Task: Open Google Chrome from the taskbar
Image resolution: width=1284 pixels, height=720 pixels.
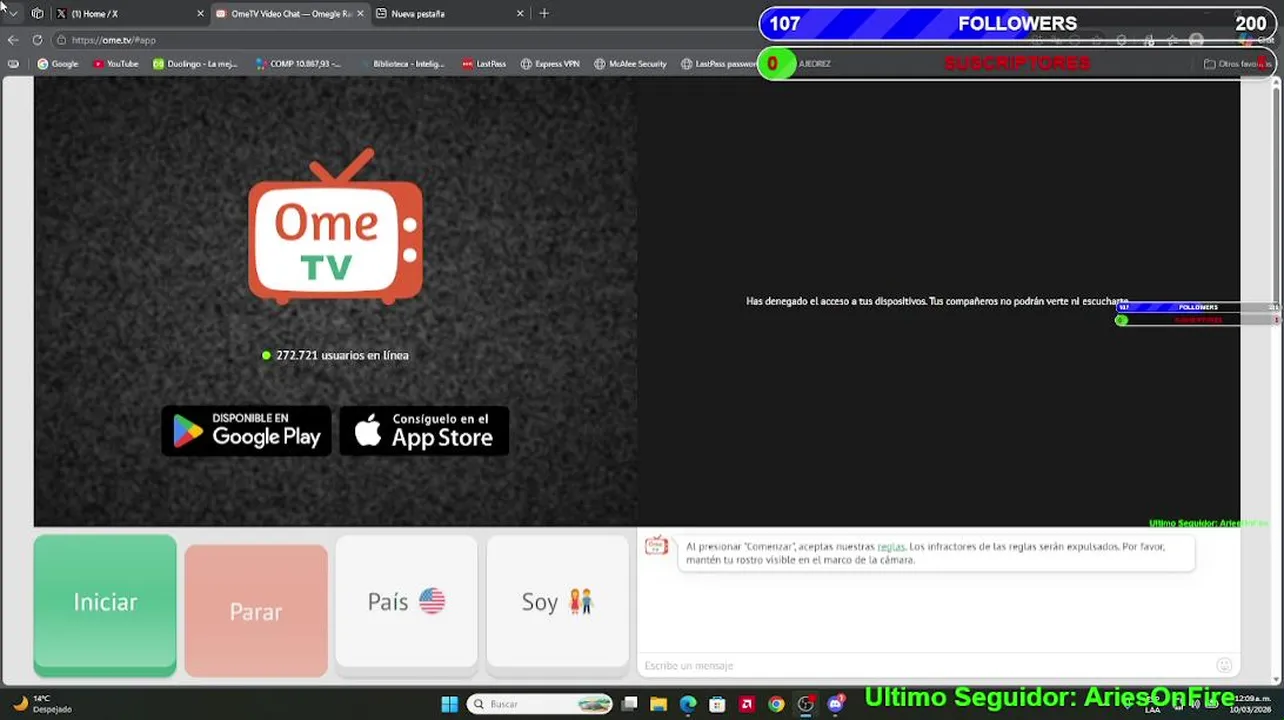Action: coord(776,704)
